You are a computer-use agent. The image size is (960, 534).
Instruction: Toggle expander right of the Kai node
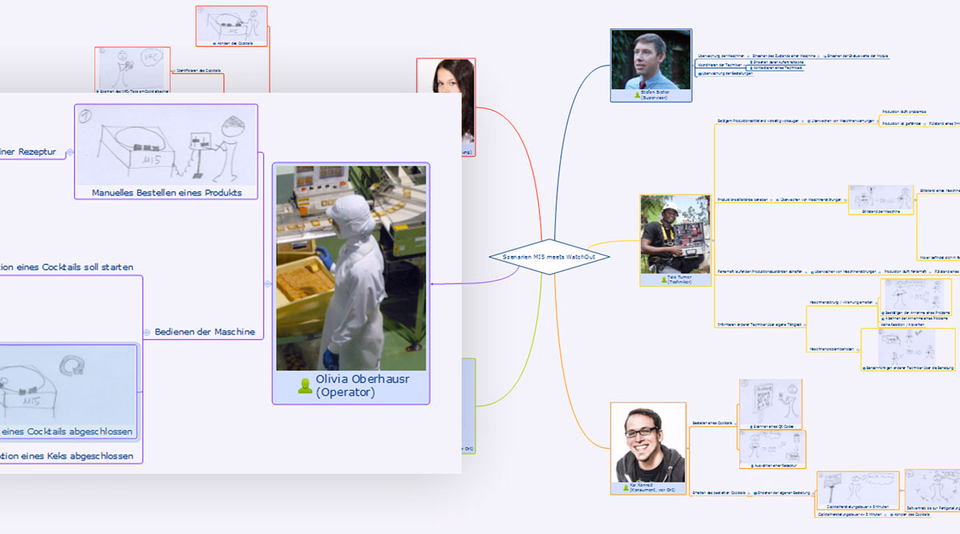point(688,449)
